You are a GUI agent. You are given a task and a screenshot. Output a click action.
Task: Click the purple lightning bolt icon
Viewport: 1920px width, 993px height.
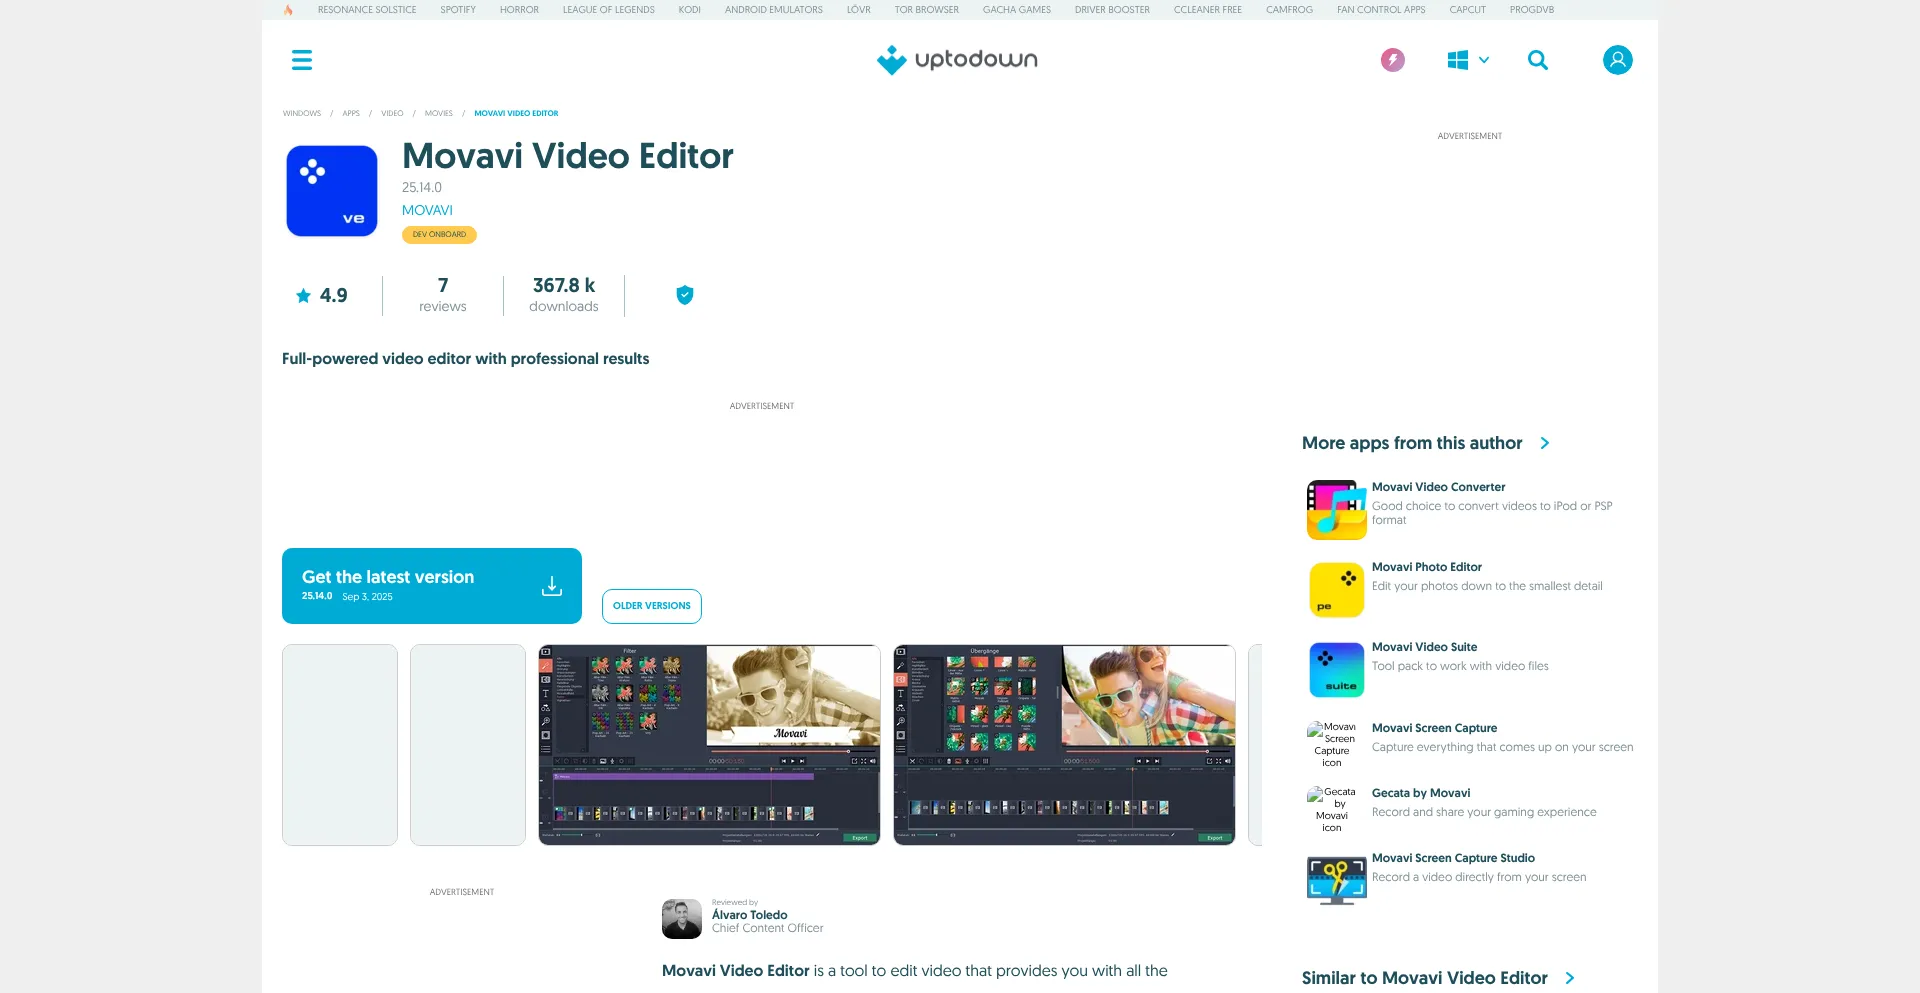1392,60
